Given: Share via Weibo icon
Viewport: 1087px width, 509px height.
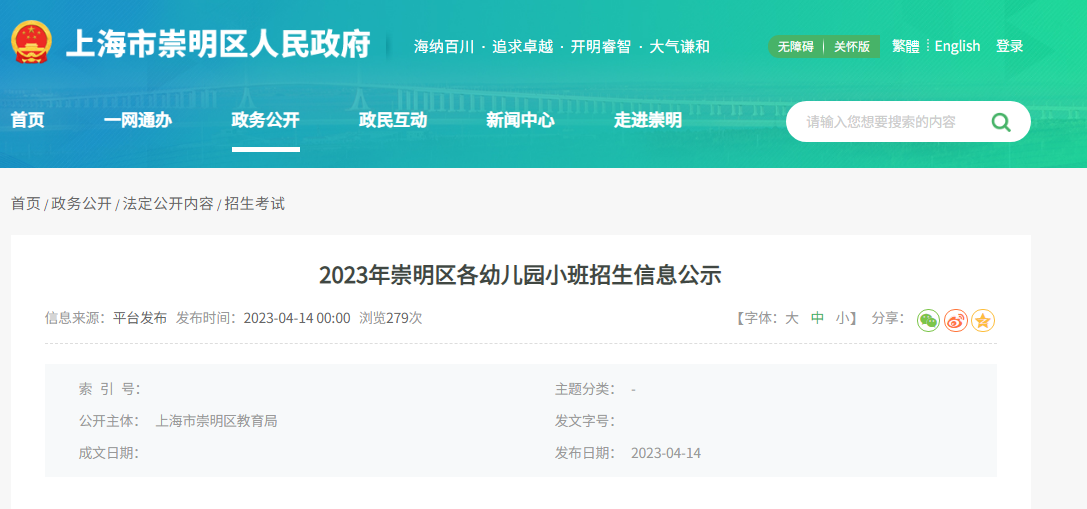Looking at the screenshot, I should [x=956, y=320].
